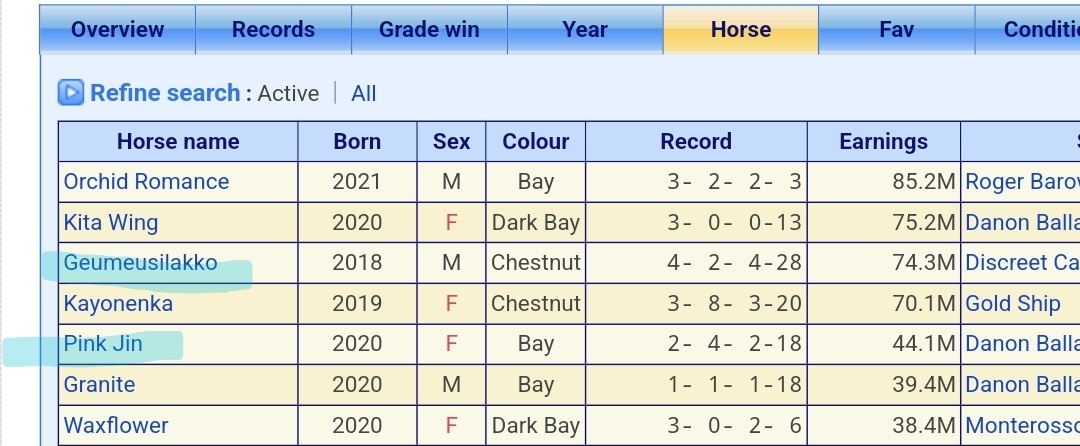Open the Orchid Romance horse page
This screenshot has height=446, width=1080.
coord(146,182)
